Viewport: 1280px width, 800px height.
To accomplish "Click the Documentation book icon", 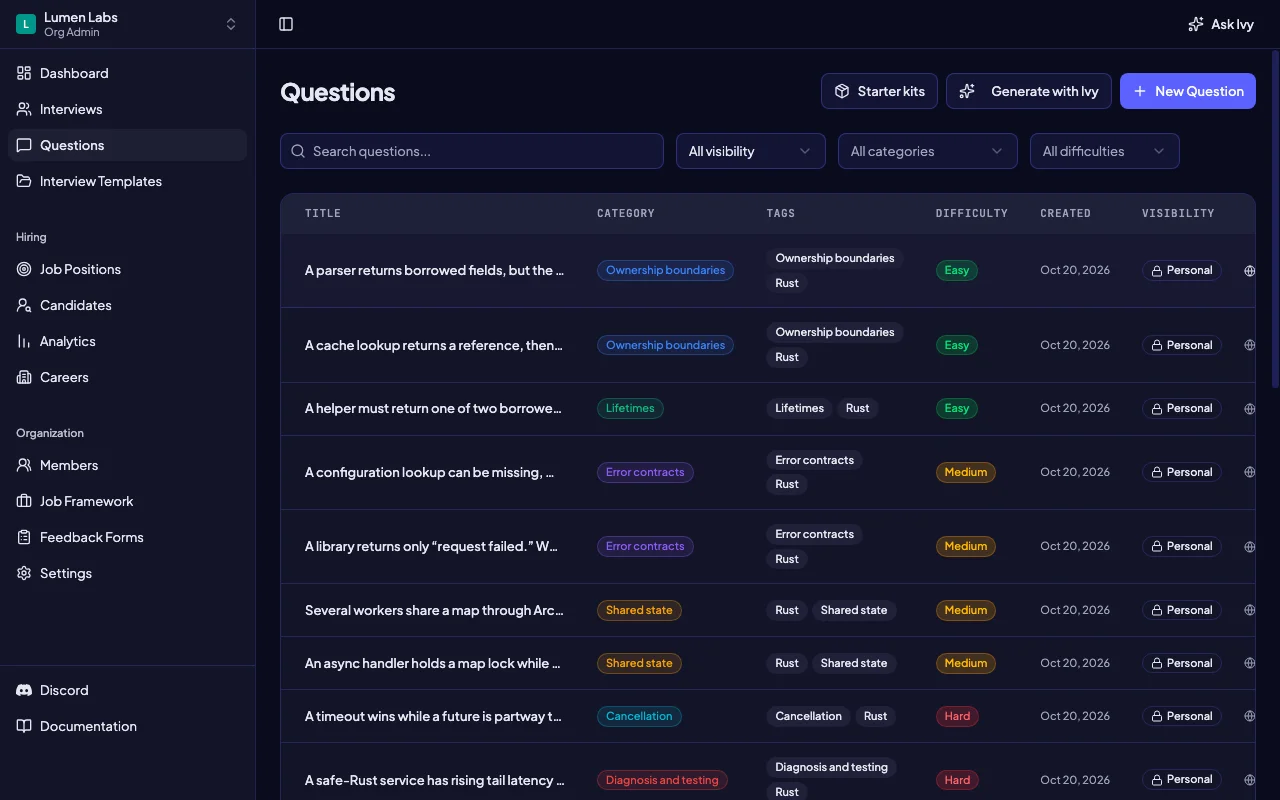I will point(24,726).
